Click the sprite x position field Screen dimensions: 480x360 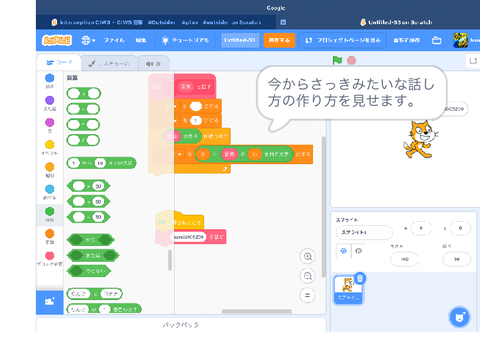(x=421, y=228)
